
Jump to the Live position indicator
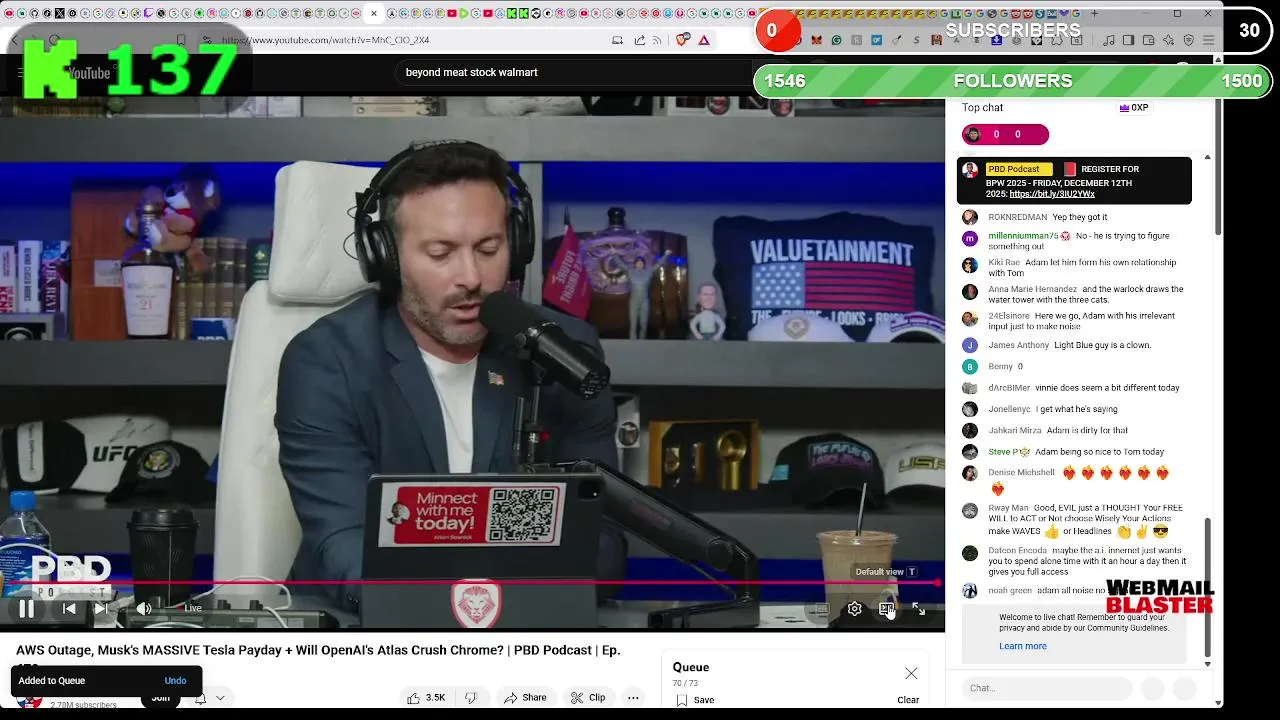pos(192,608)
